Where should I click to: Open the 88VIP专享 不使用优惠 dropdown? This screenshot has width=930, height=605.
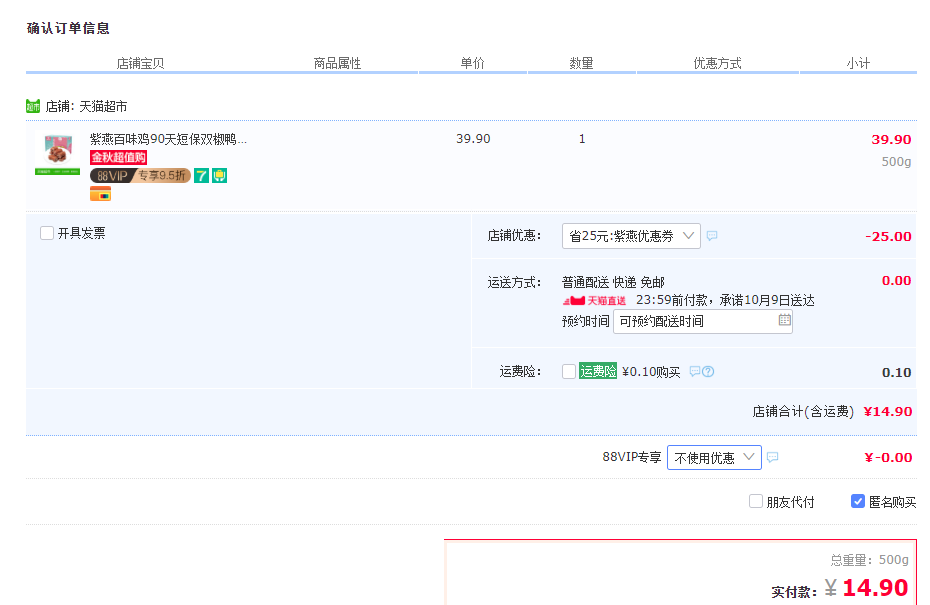[x=714, y=457]
